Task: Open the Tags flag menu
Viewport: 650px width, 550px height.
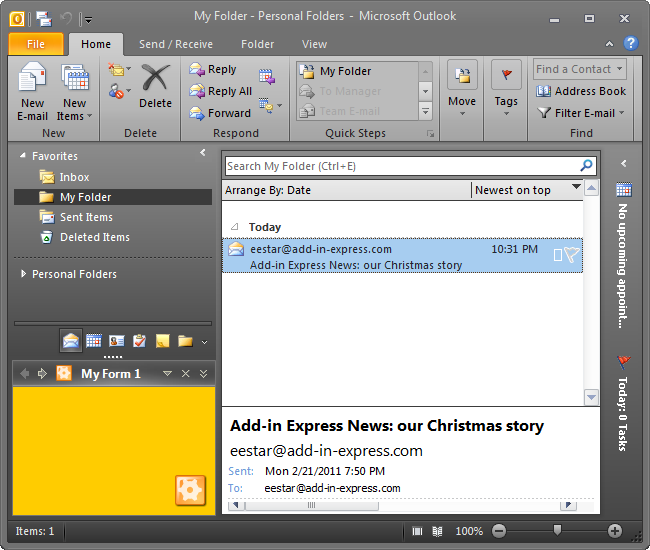Action: 506,89
